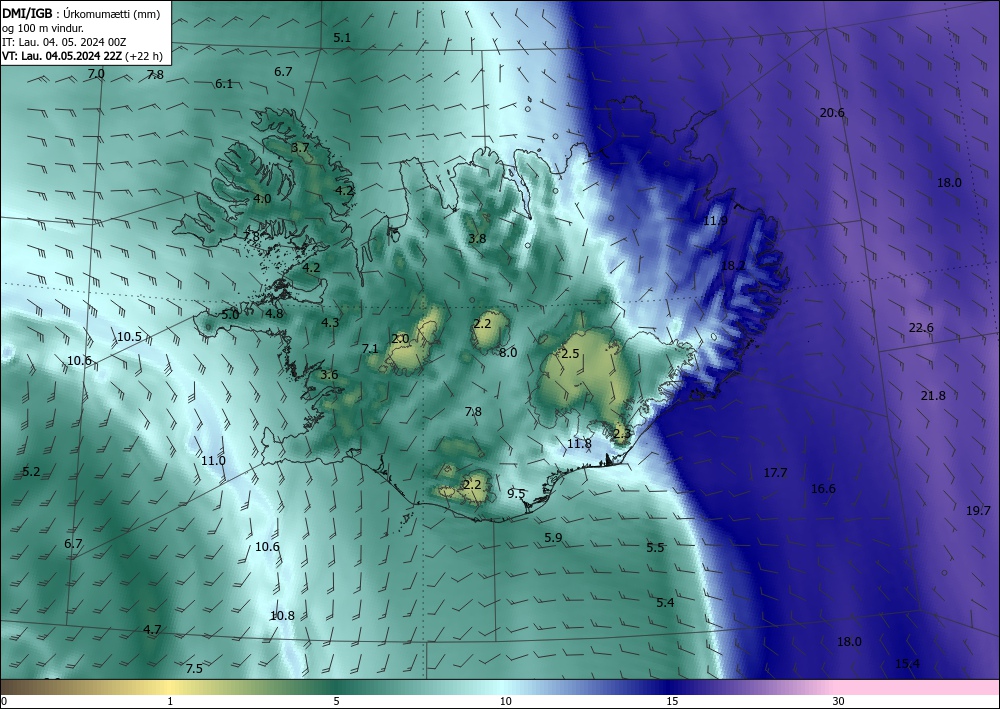Click the 4.7 value label
Image resolution: width=1000 pixels, height=709 pixels.
(152, 629)
